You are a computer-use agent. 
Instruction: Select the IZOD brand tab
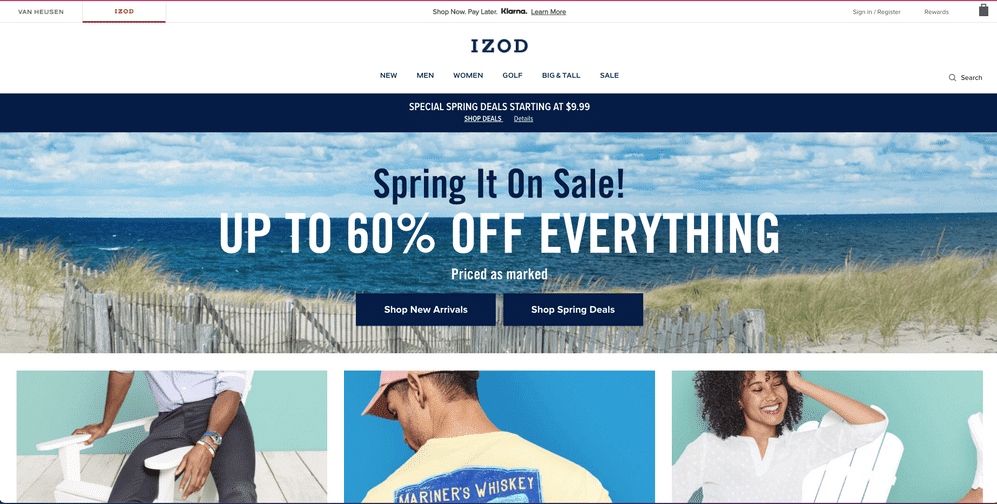coord(124,11)
